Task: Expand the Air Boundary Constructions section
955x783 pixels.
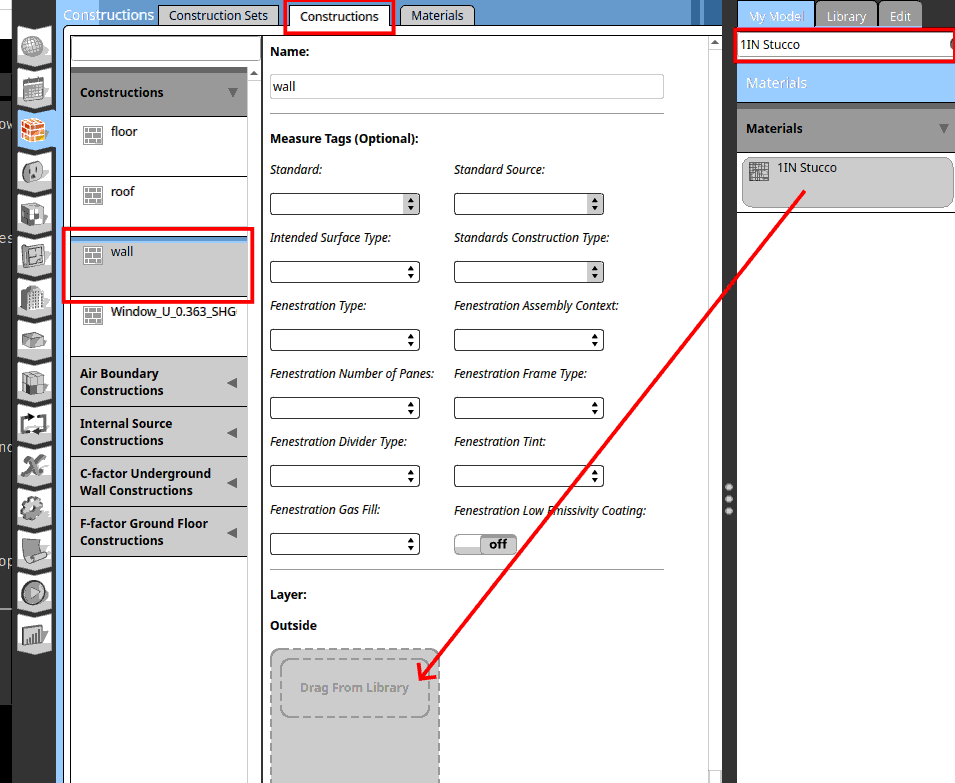Action: tap(158, 382)
